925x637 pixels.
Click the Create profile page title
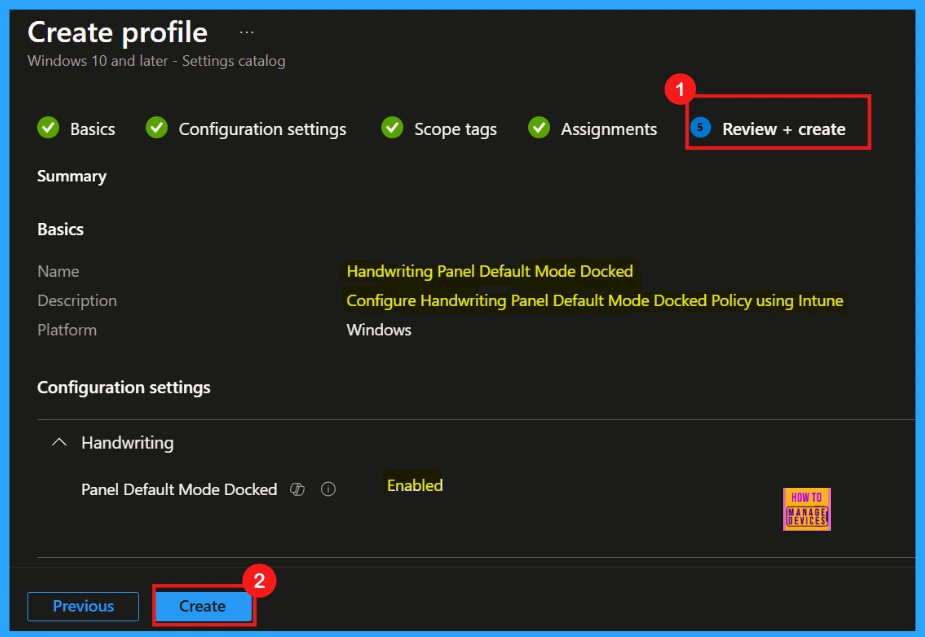[x=117, y=32]
